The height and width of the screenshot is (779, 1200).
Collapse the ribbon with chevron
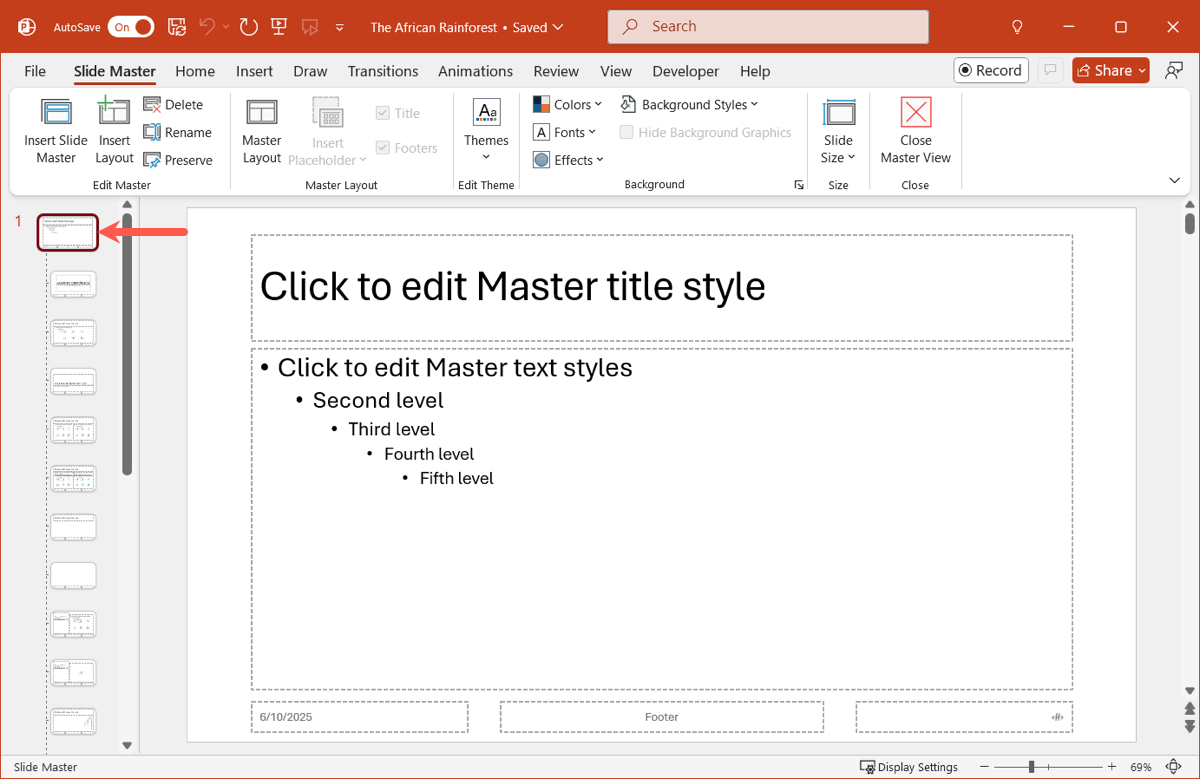[1174, 181]
